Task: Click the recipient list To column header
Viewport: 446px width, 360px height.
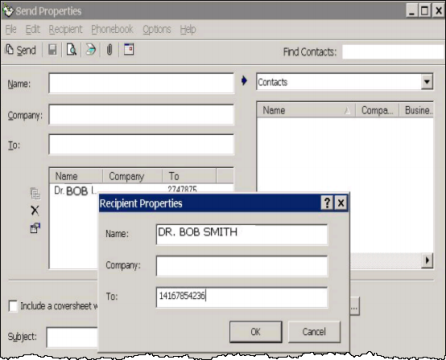Action: click(x=190, y=176)
